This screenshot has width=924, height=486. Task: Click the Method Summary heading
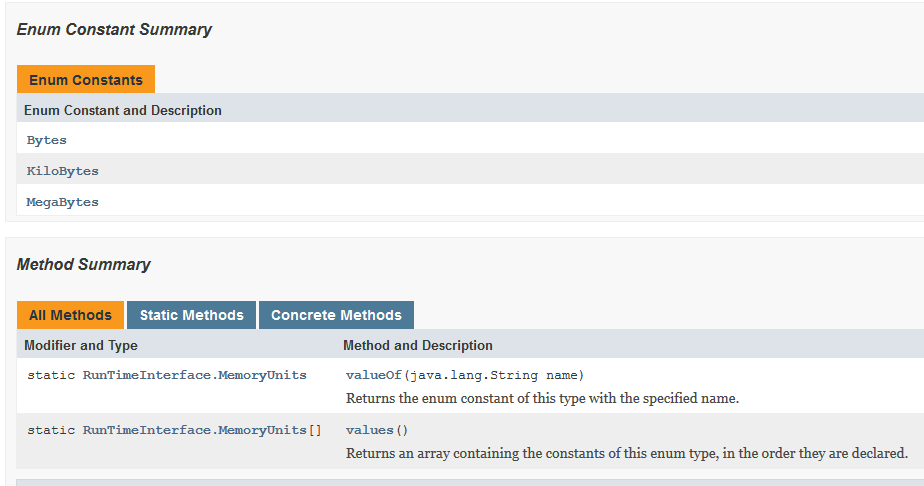tap(84, 265)
